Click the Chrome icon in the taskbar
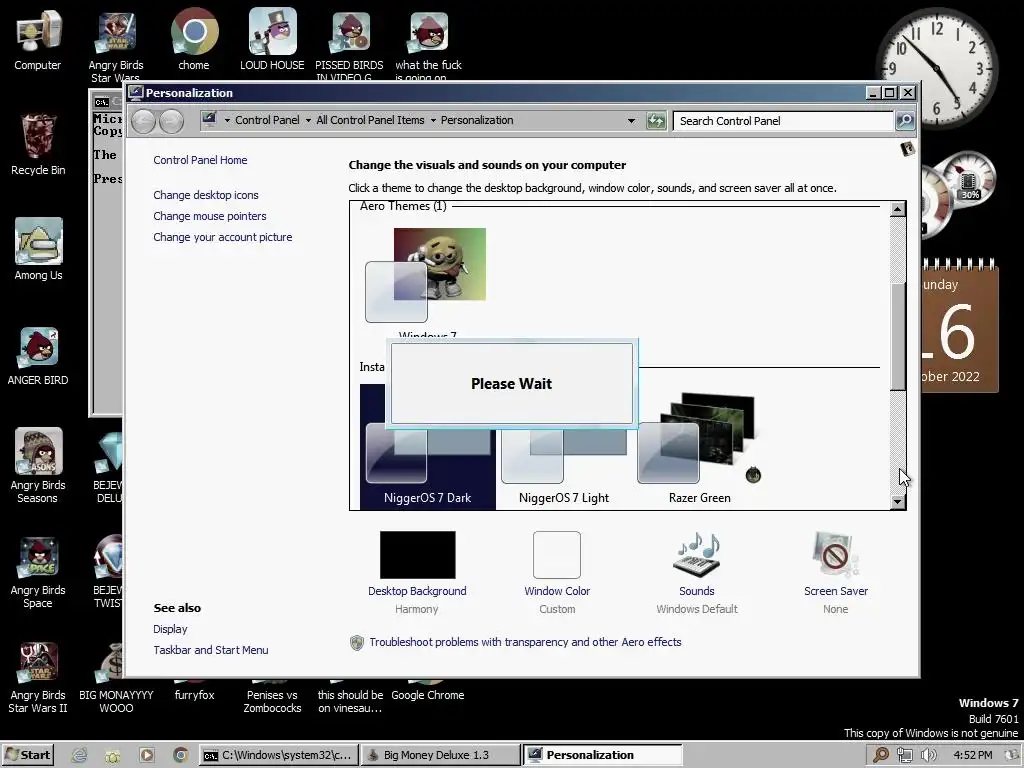This screenshot has width=1024, height=768. (x=181, y=755)
